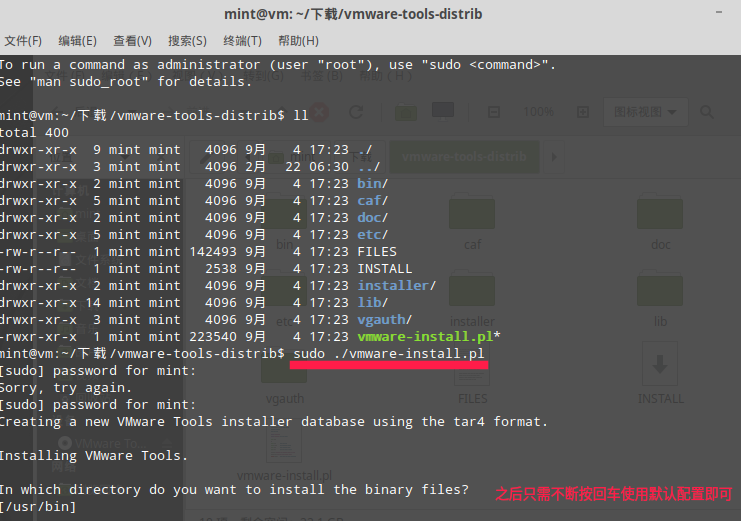Click the 100% zoom level in file manager
741x521 pixels.
tap(538, 112)
